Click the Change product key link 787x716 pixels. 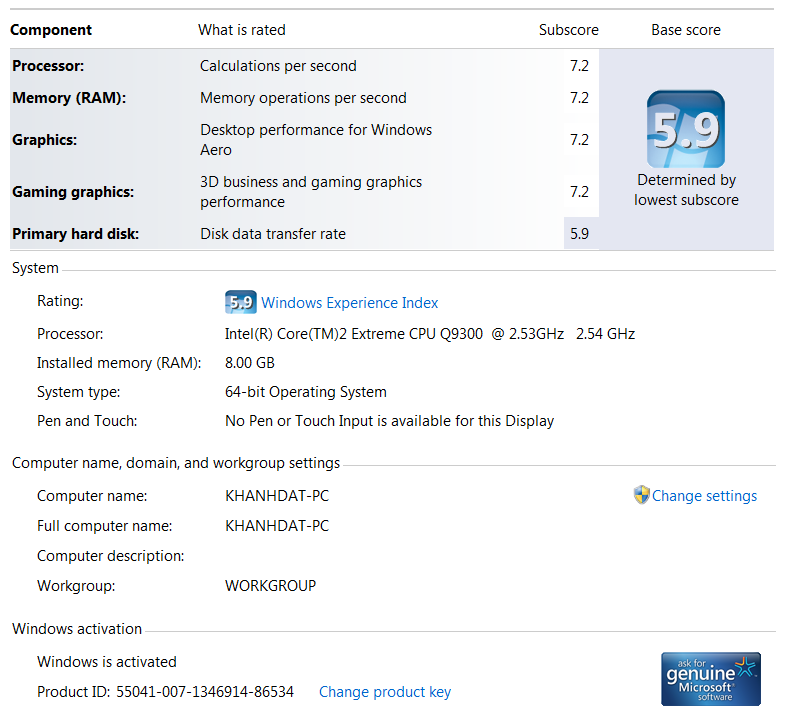pos(385,692)
